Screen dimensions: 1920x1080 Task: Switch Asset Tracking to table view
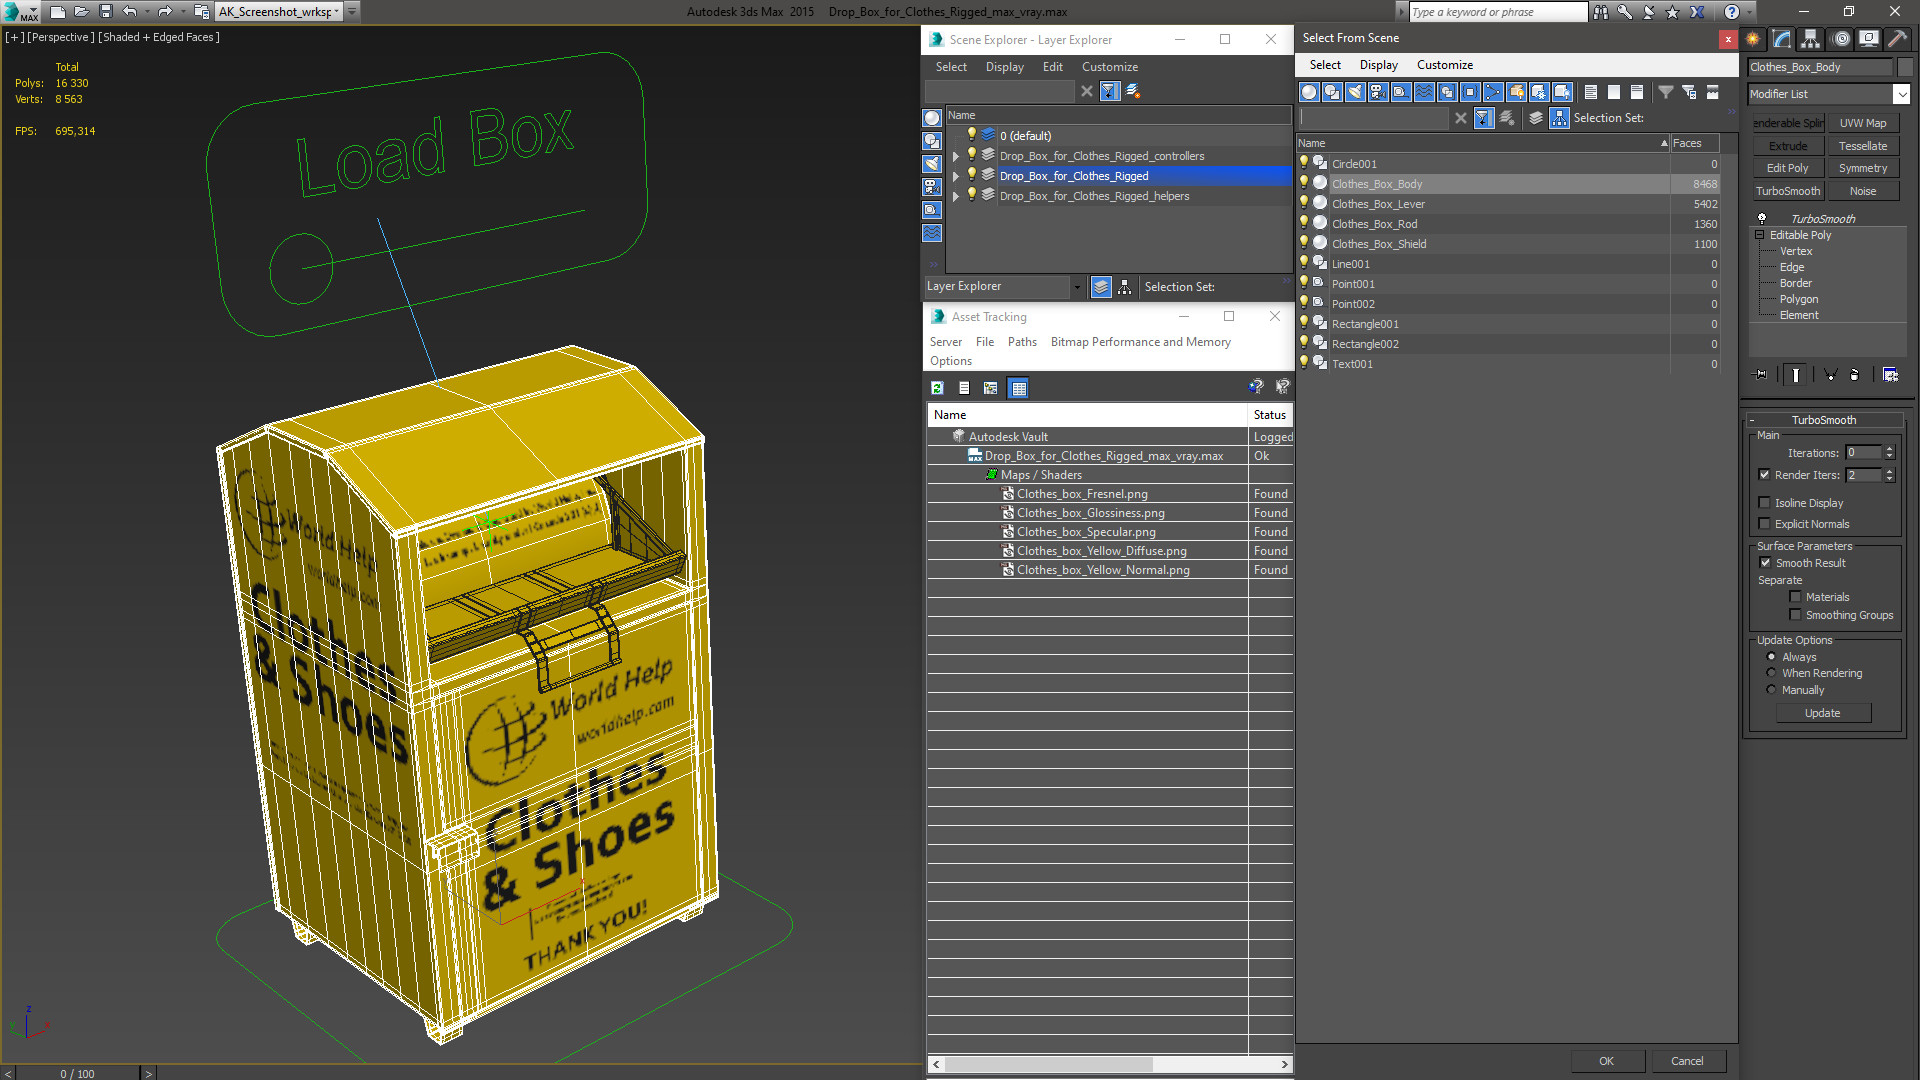click(1018, 388)
